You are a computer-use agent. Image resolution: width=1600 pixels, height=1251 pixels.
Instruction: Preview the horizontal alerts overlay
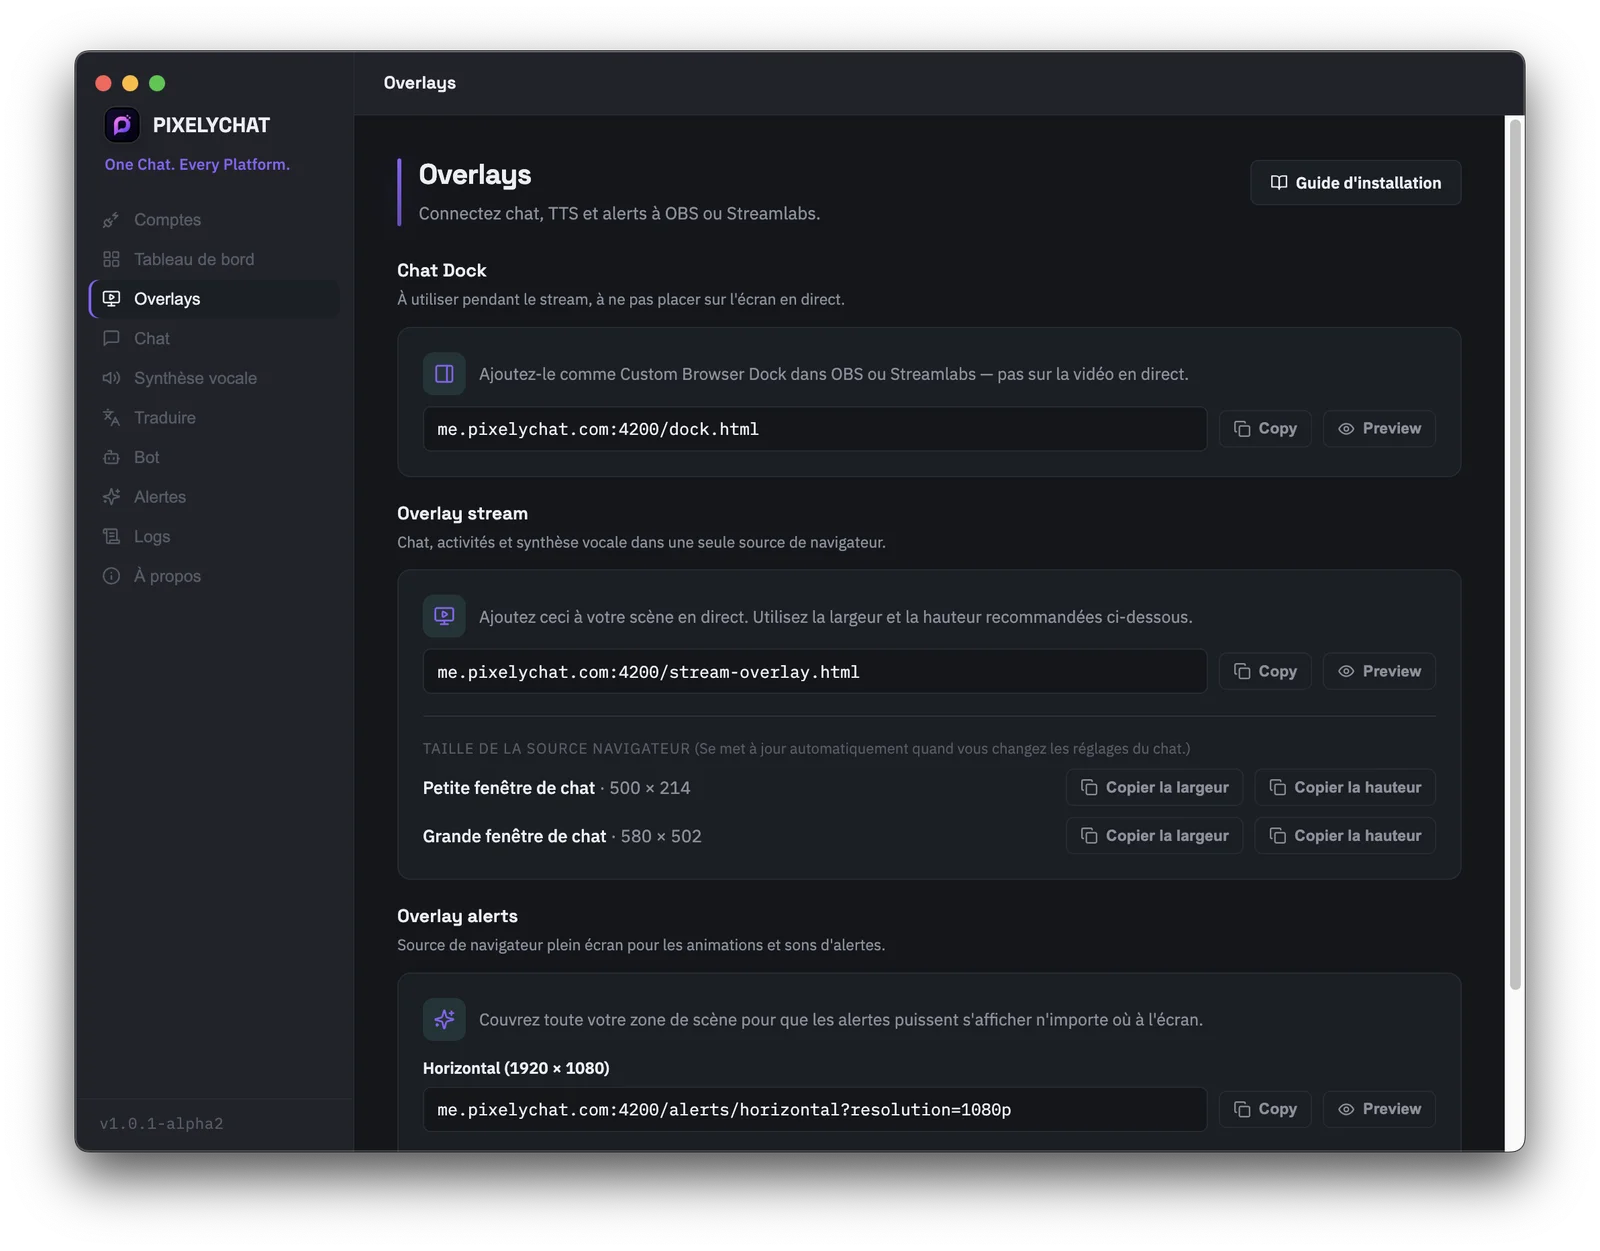(x=1379, y=1109)
